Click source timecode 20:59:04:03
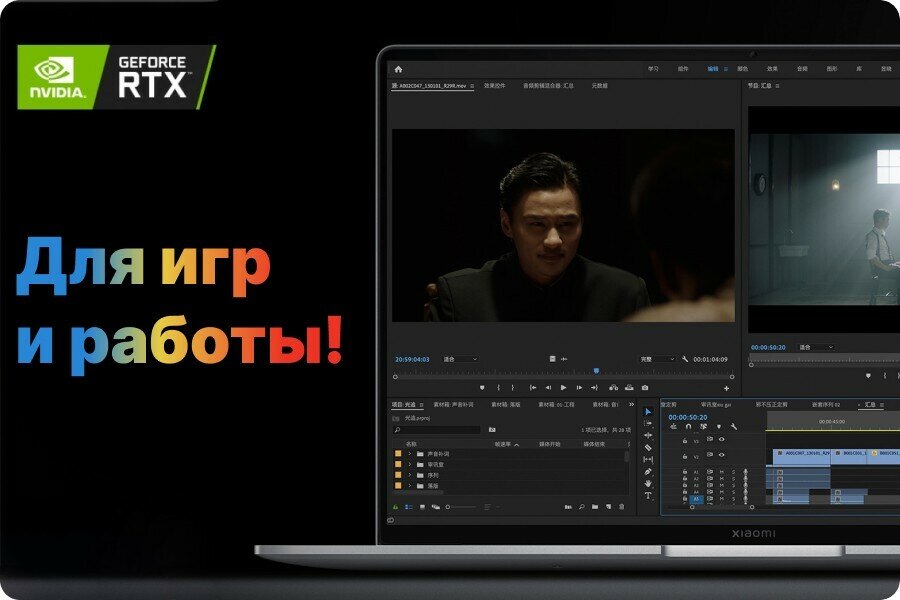 coord(412,359)
